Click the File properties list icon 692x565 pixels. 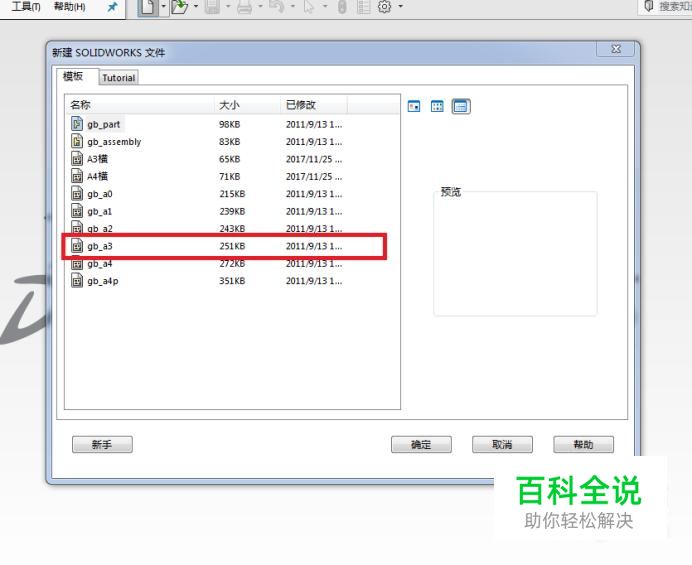tap(364, 6)
